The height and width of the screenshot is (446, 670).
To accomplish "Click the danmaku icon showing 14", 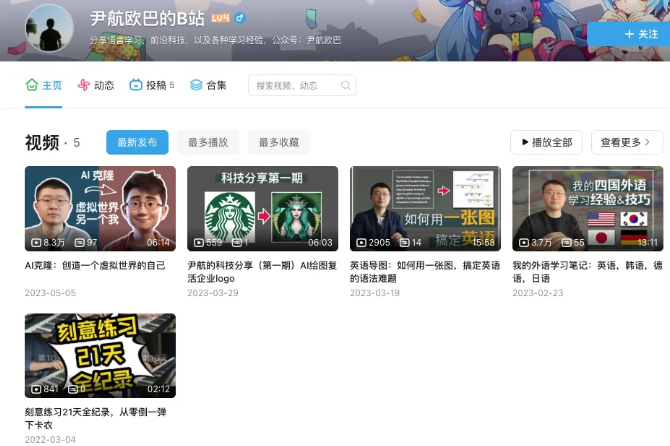I will [405, 243].
